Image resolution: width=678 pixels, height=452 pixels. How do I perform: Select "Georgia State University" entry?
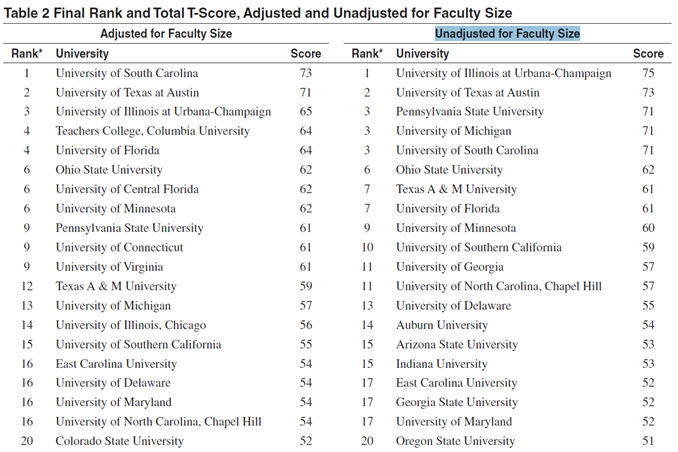pos(457,402)
